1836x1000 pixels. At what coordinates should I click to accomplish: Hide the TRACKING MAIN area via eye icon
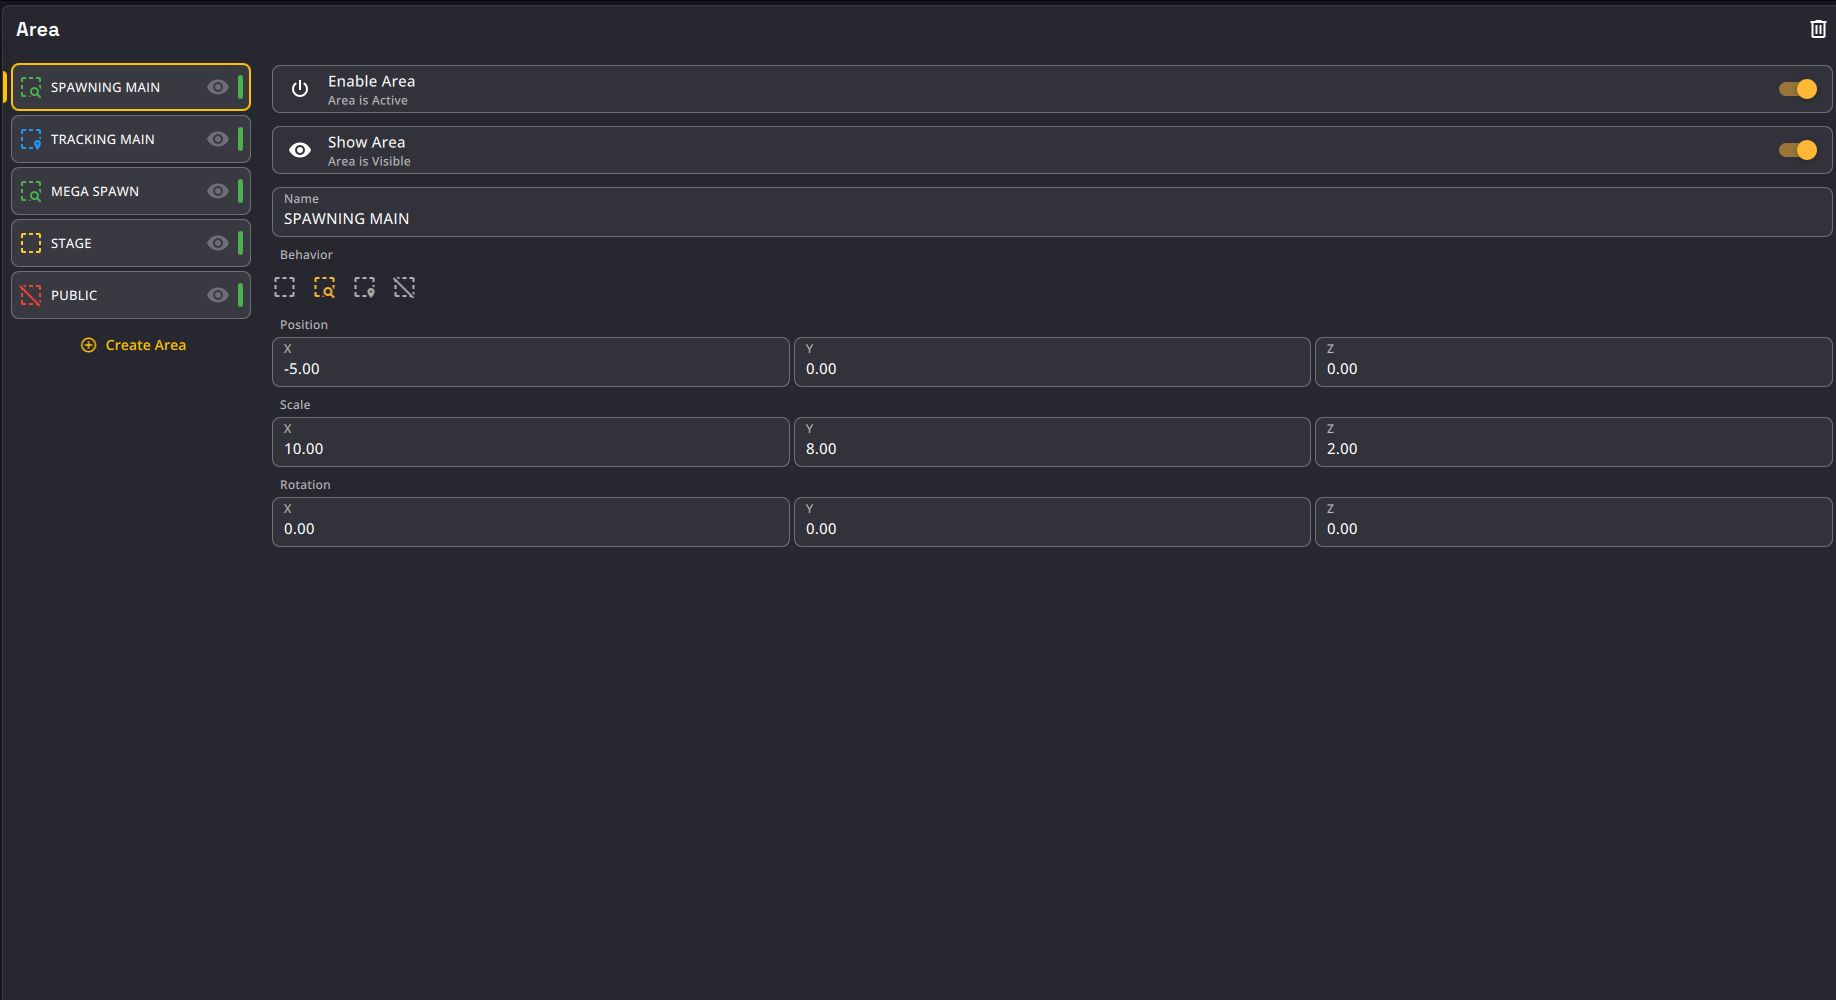pos(217,139)
